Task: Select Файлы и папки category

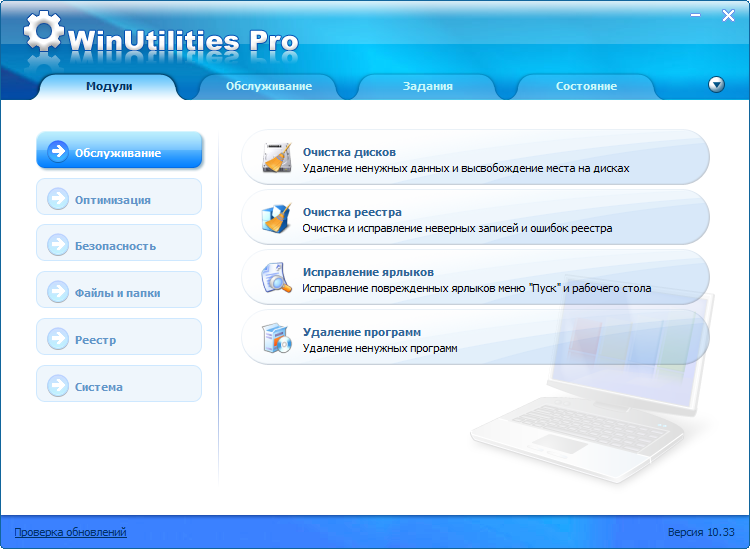Action: (119, 290)
